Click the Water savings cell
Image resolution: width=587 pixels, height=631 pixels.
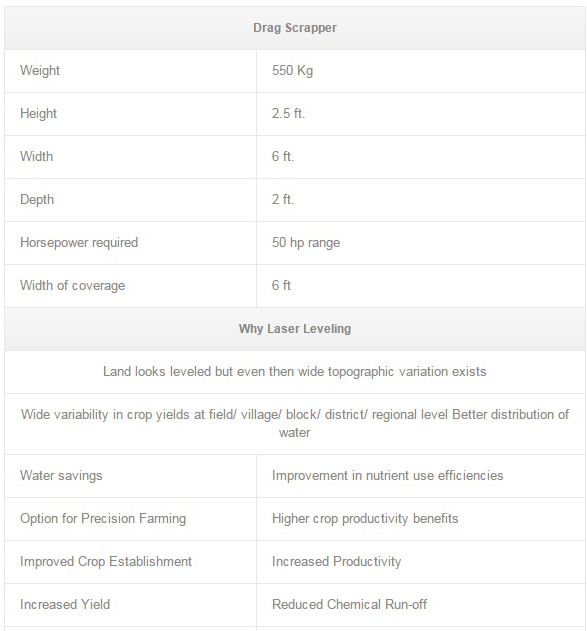point(130,476)
